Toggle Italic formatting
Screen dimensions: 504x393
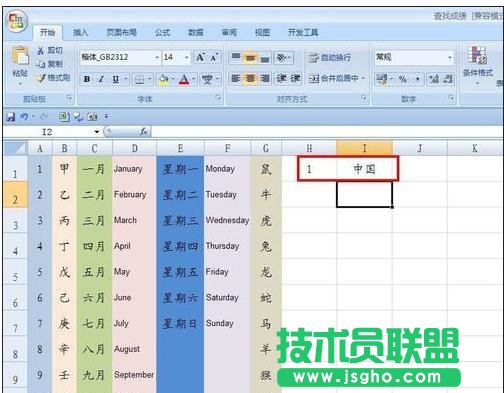101,79
